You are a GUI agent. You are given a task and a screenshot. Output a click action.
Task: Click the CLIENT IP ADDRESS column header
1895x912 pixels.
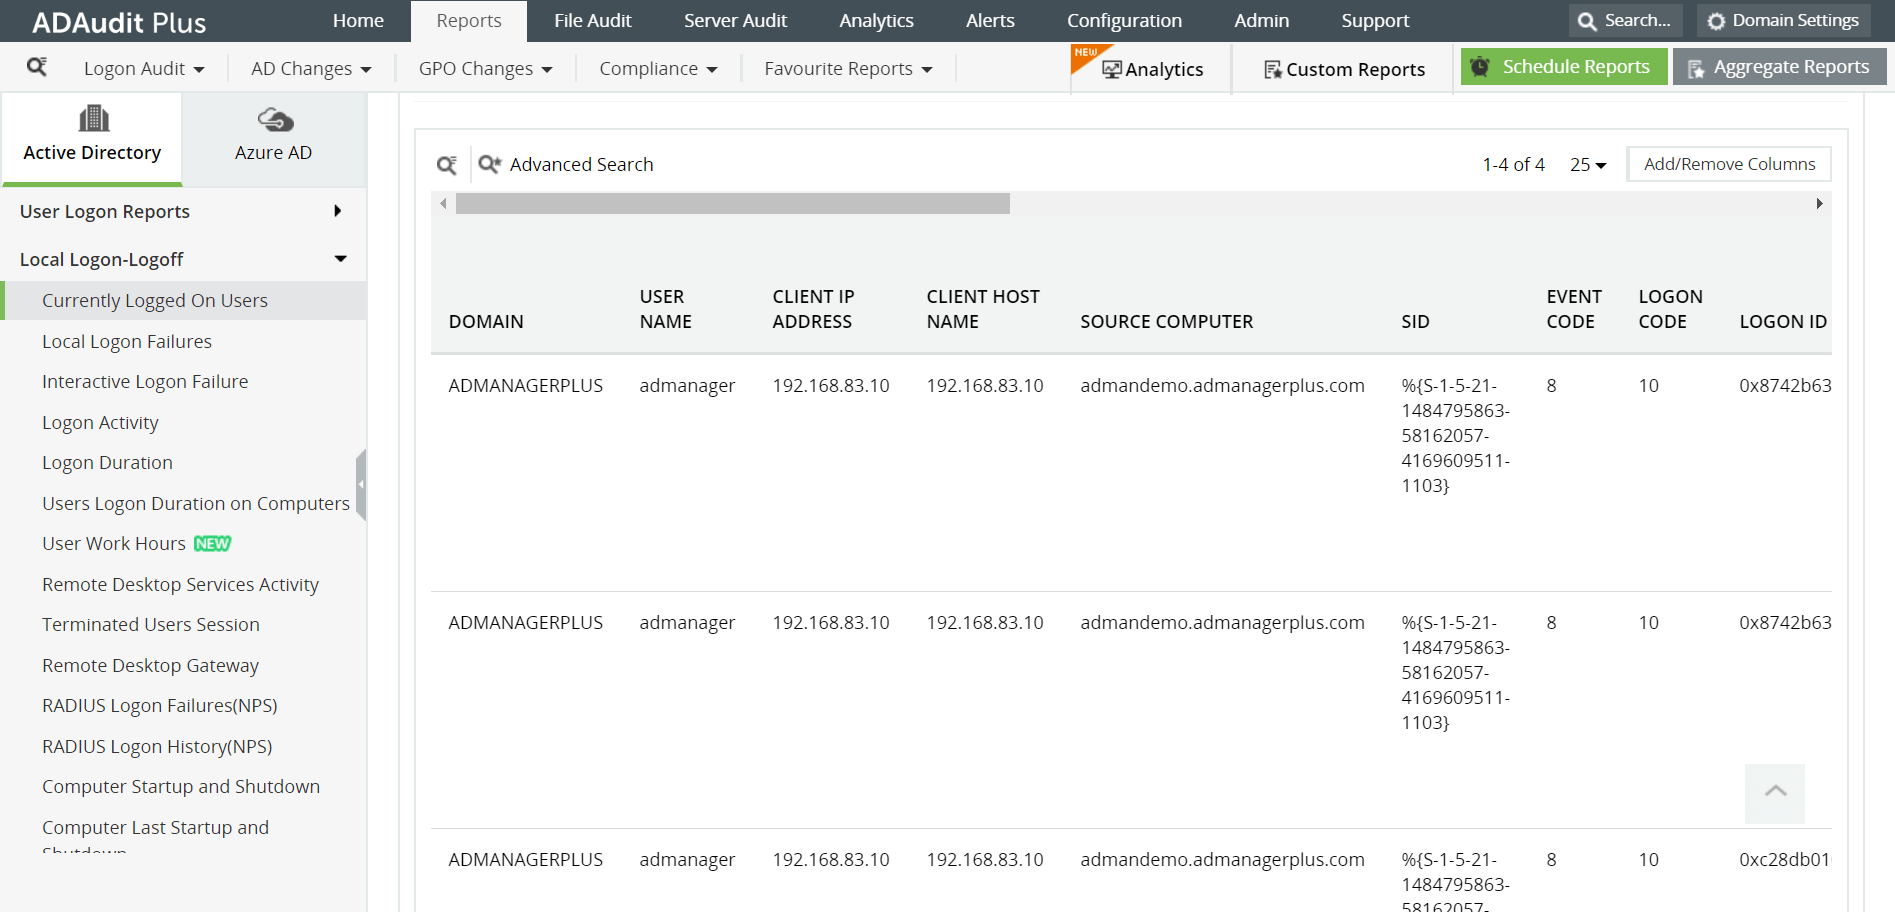(813, 309)
